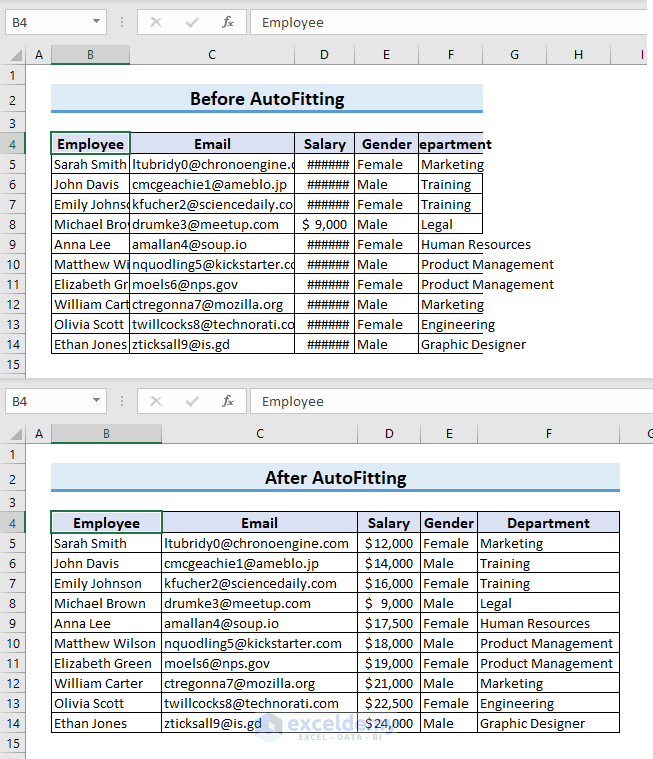Click 'nquodling5@kickstarter.com' cell in After AutoFitting table
Image resolution: width=653 pixels, height=759 pixels.
coord(260,643)
